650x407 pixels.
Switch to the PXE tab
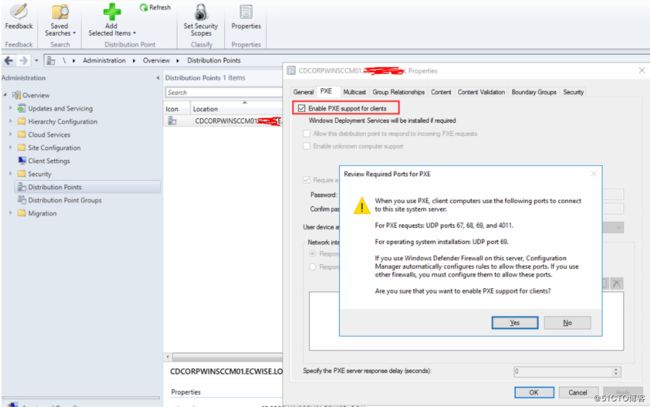[326, 91]
